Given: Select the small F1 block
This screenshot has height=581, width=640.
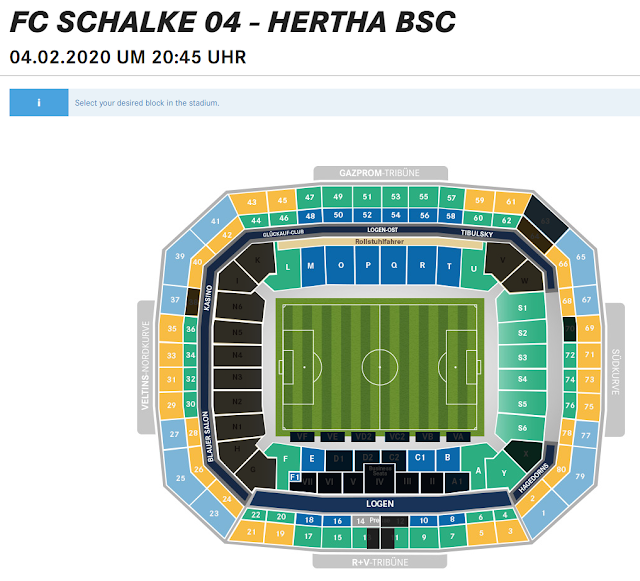Looking at the screenshot, I should [x=295, y=477].
